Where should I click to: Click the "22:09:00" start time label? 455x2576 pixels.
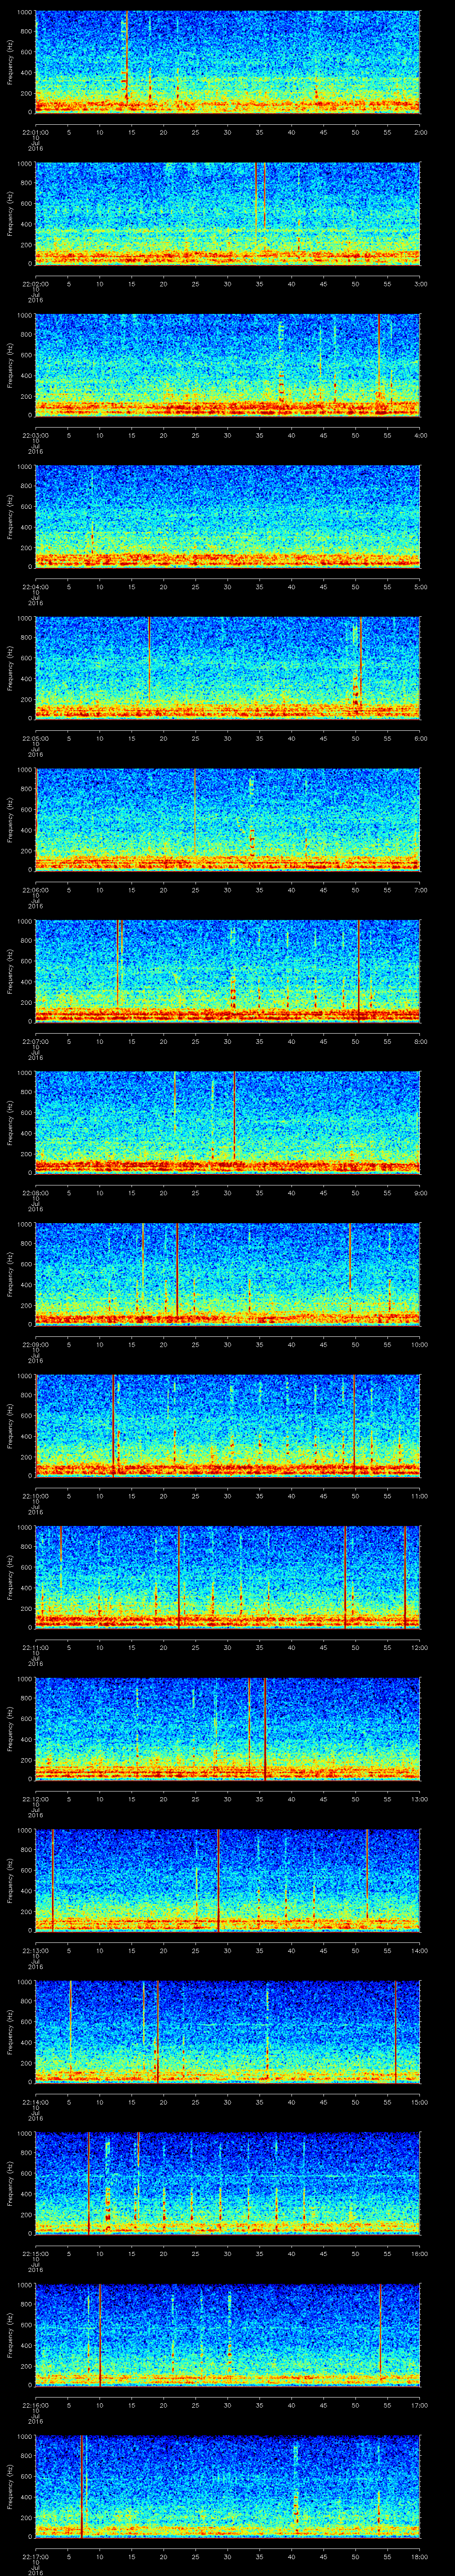click(x=35, y=1344)
